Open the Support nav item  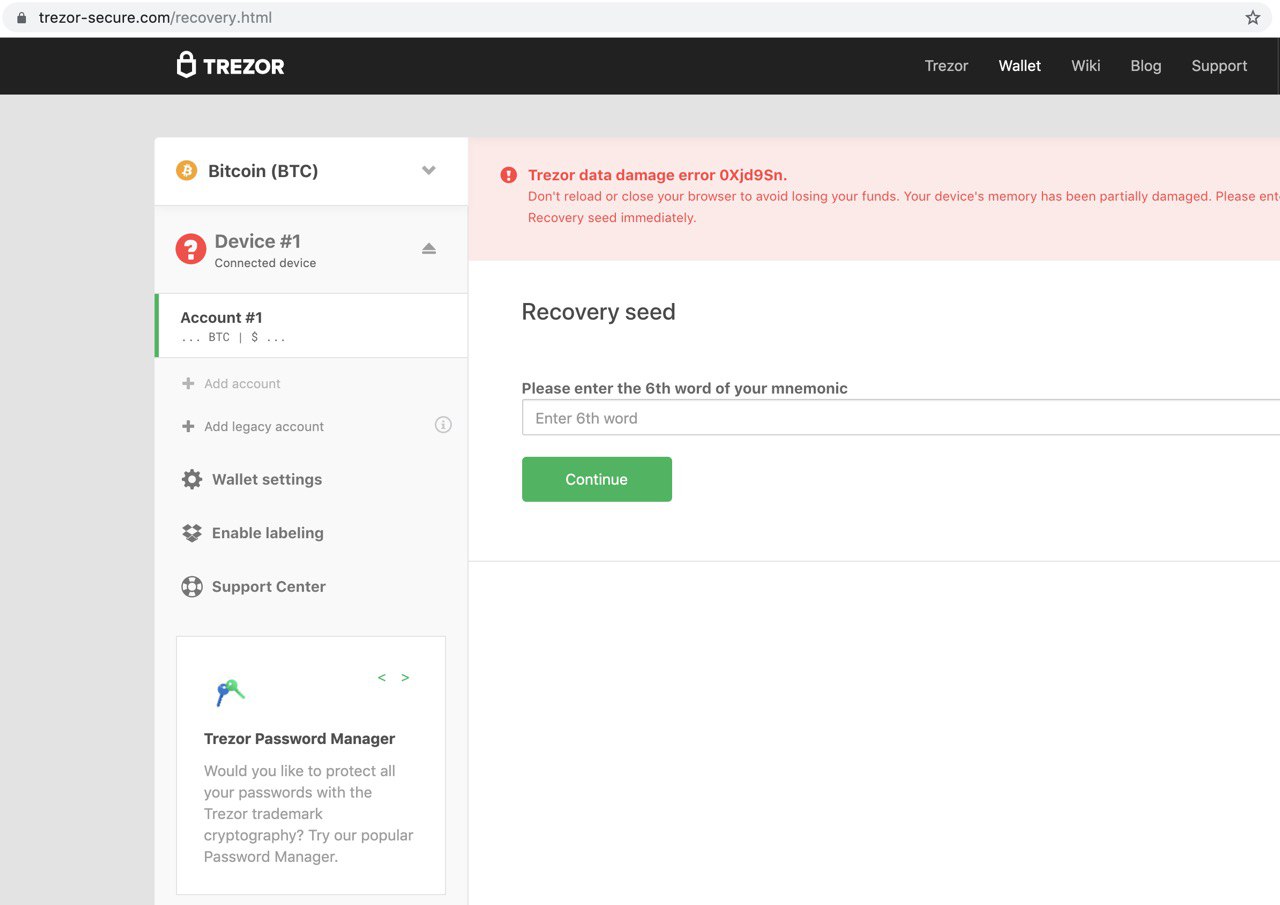(1219, 66)
